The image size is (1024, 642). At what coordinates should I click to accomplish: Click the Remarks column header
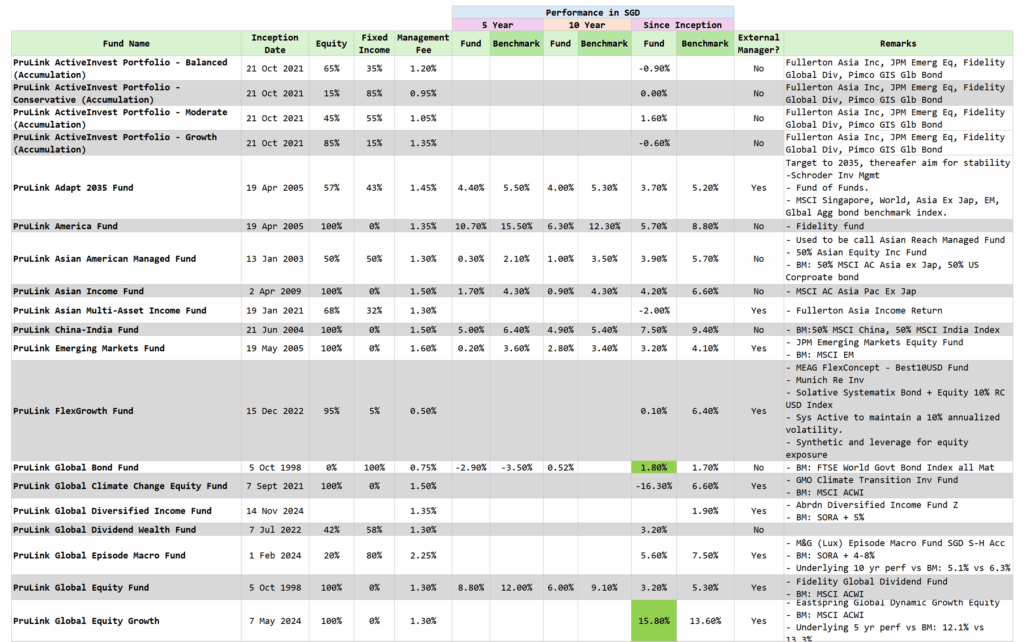897,44
